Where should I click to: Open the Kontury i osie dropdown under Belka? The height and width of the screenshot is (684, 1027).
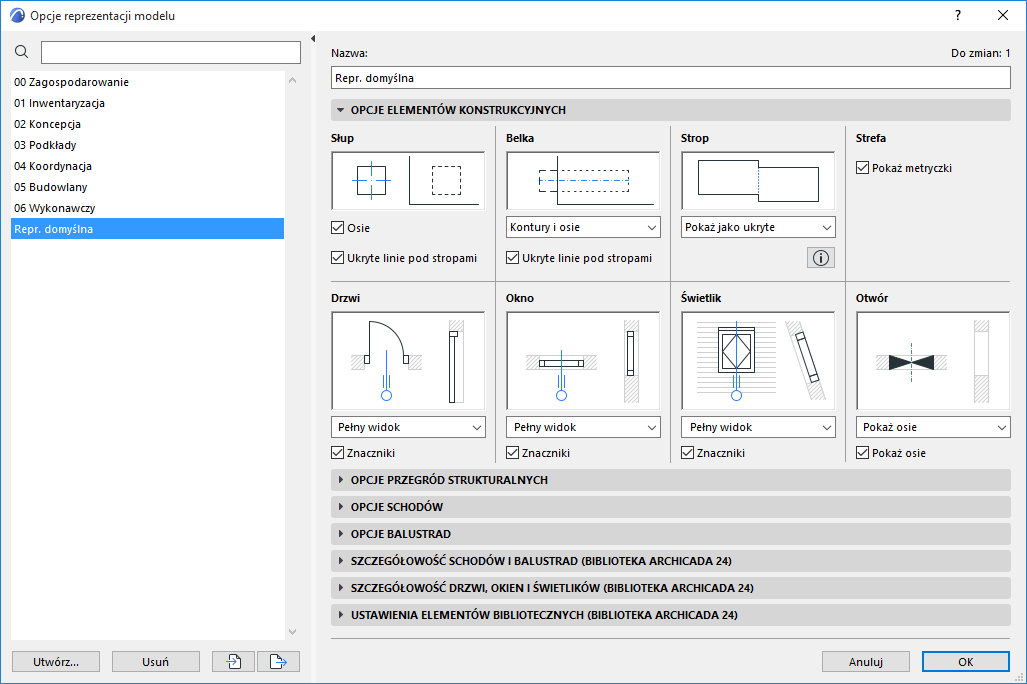click(x=582, y=227)
